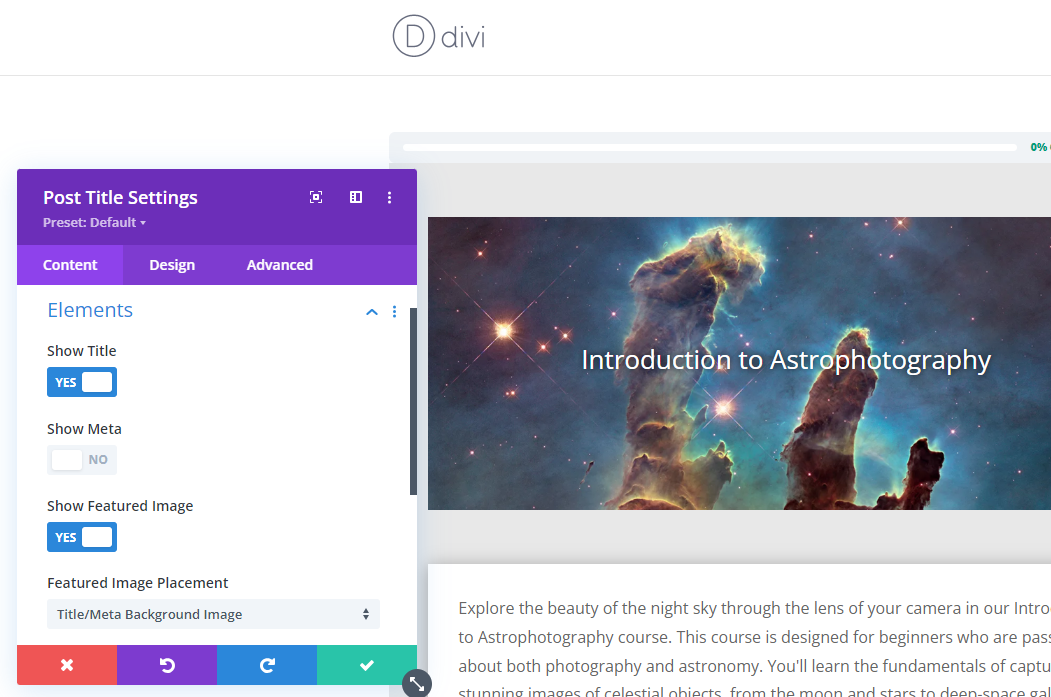The image size is (1051, 697).
Task: Save changes with the green checkmark
Action: (x=367, y=665)
